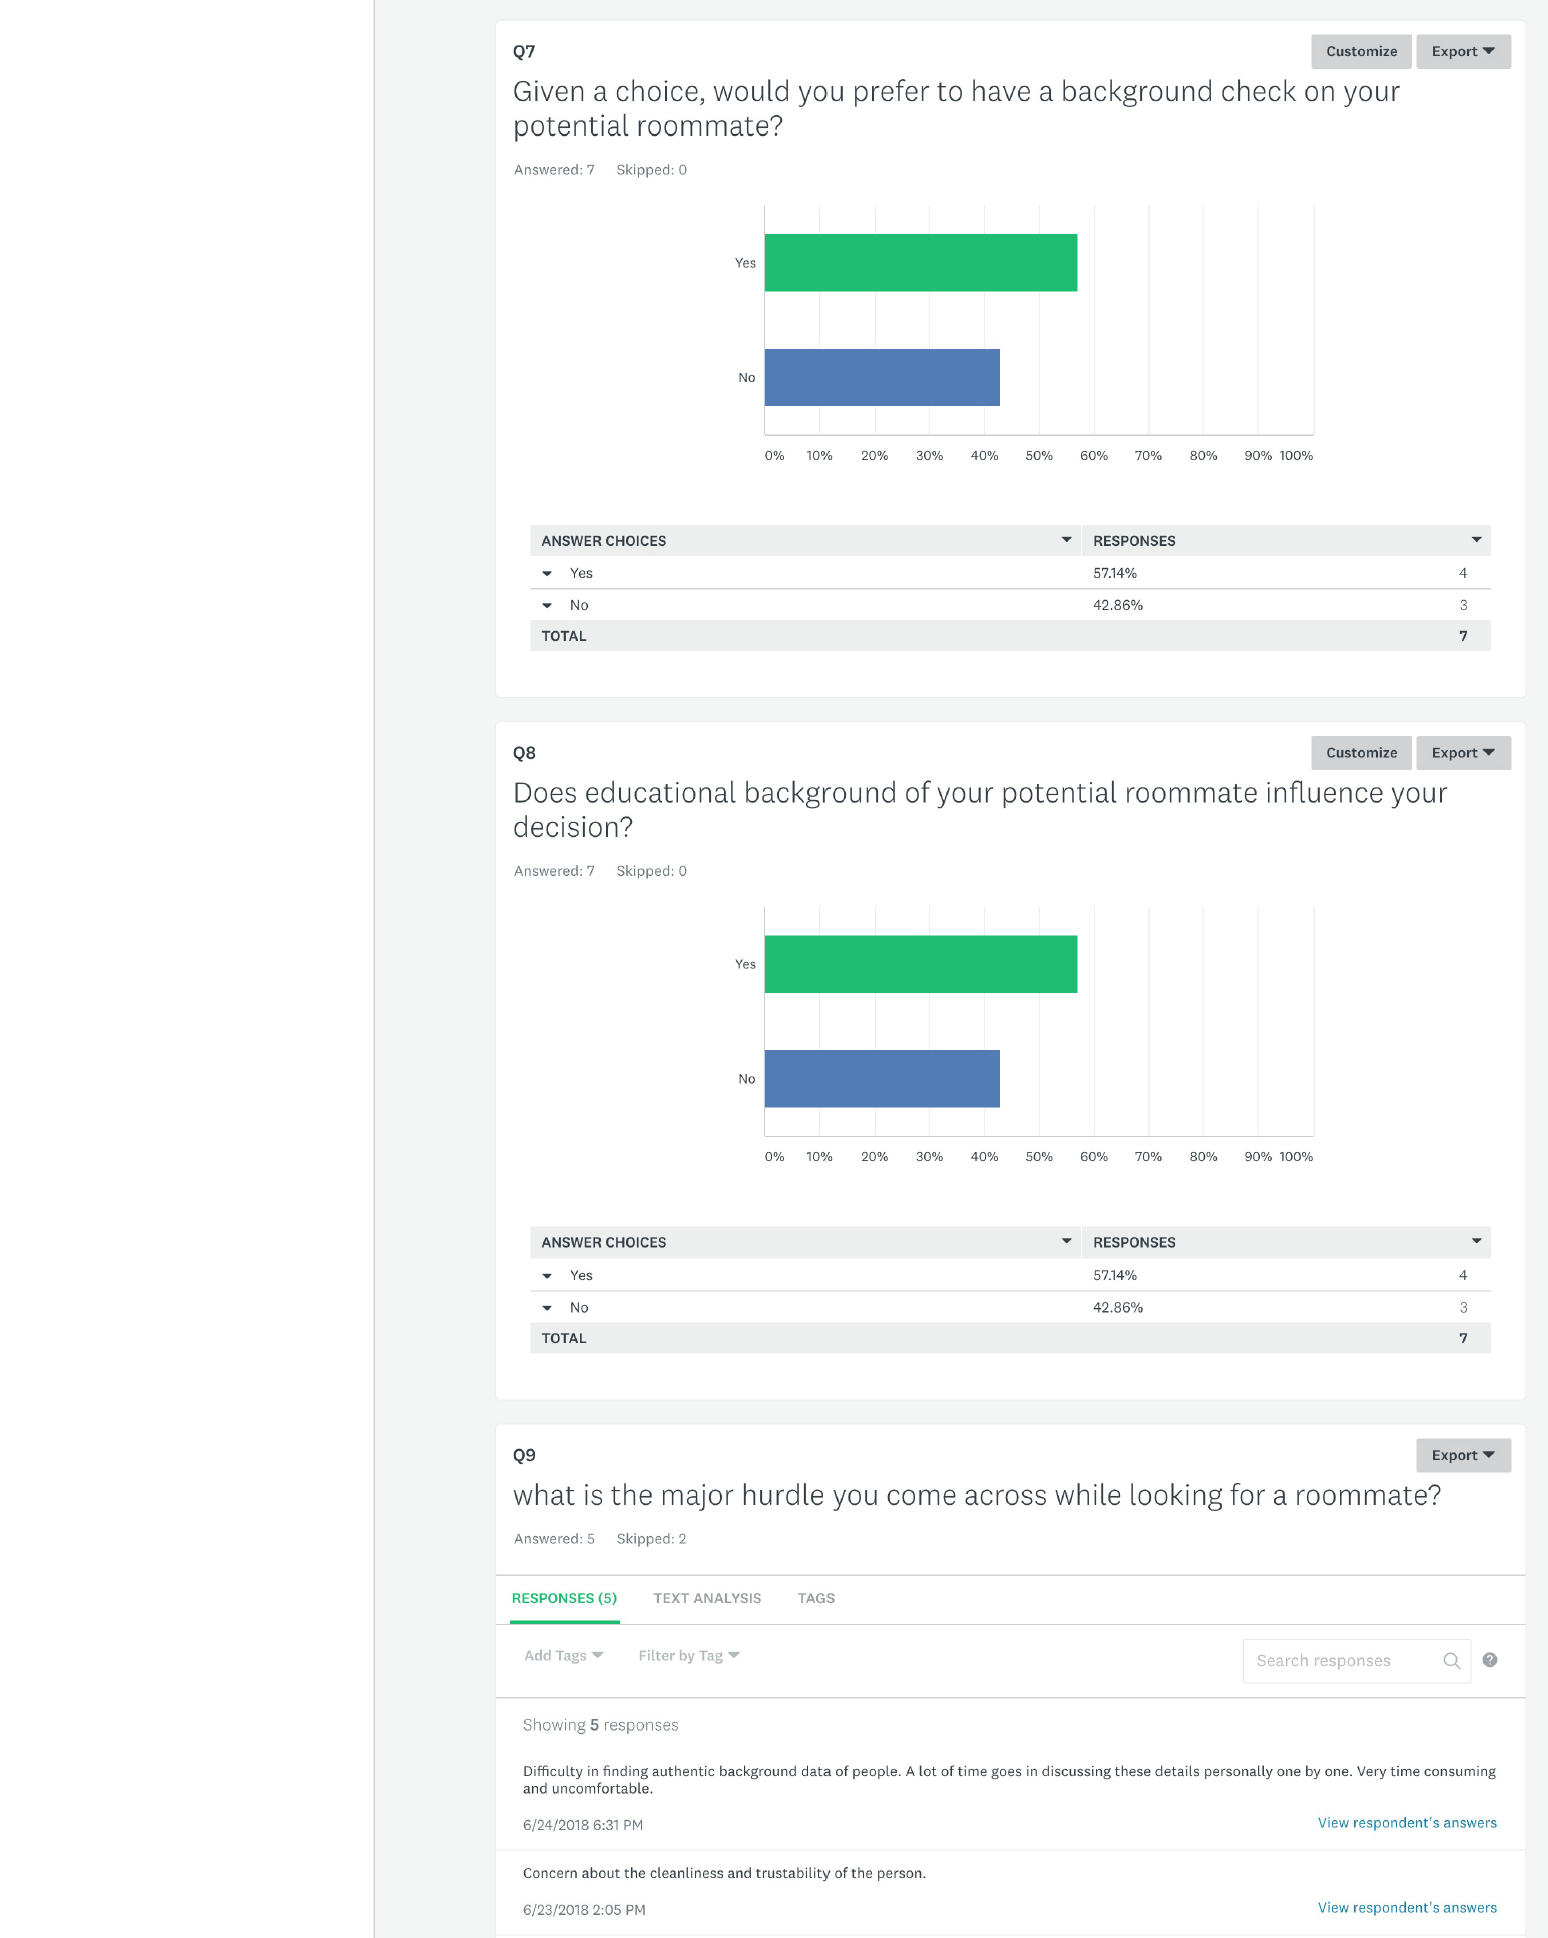This screenshot has height=1938, width=1548.
Task: Click Customize button for Q8
Action: point(1361,753)
